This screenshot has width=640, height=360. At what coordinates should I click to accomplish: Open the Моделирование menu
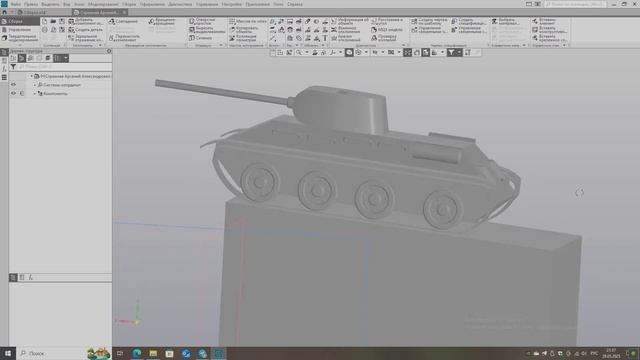103,4
